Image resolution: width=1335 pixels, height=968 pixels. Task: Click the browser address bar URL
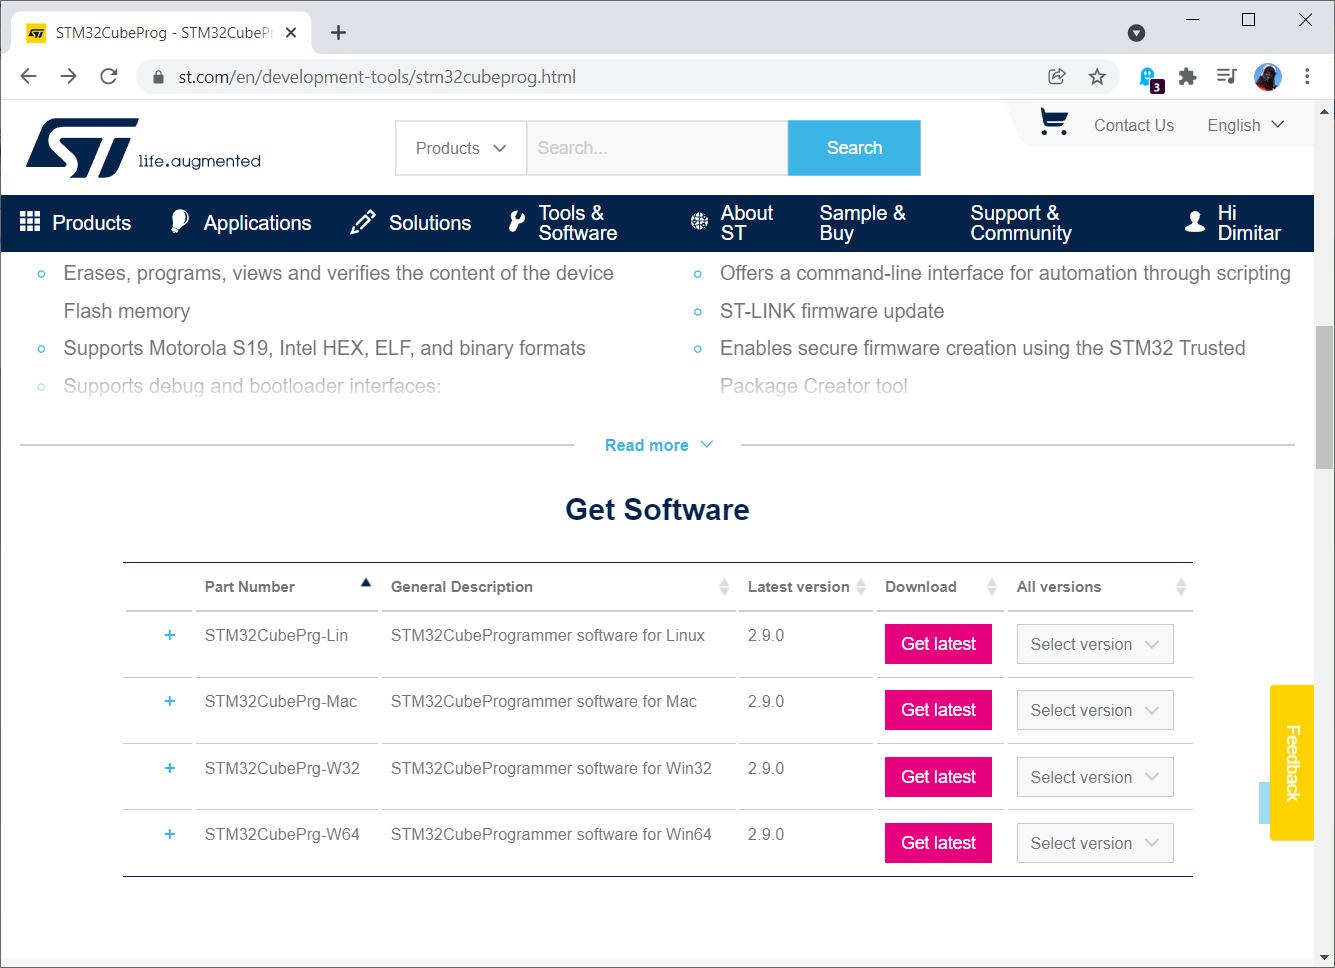[377, 77]
